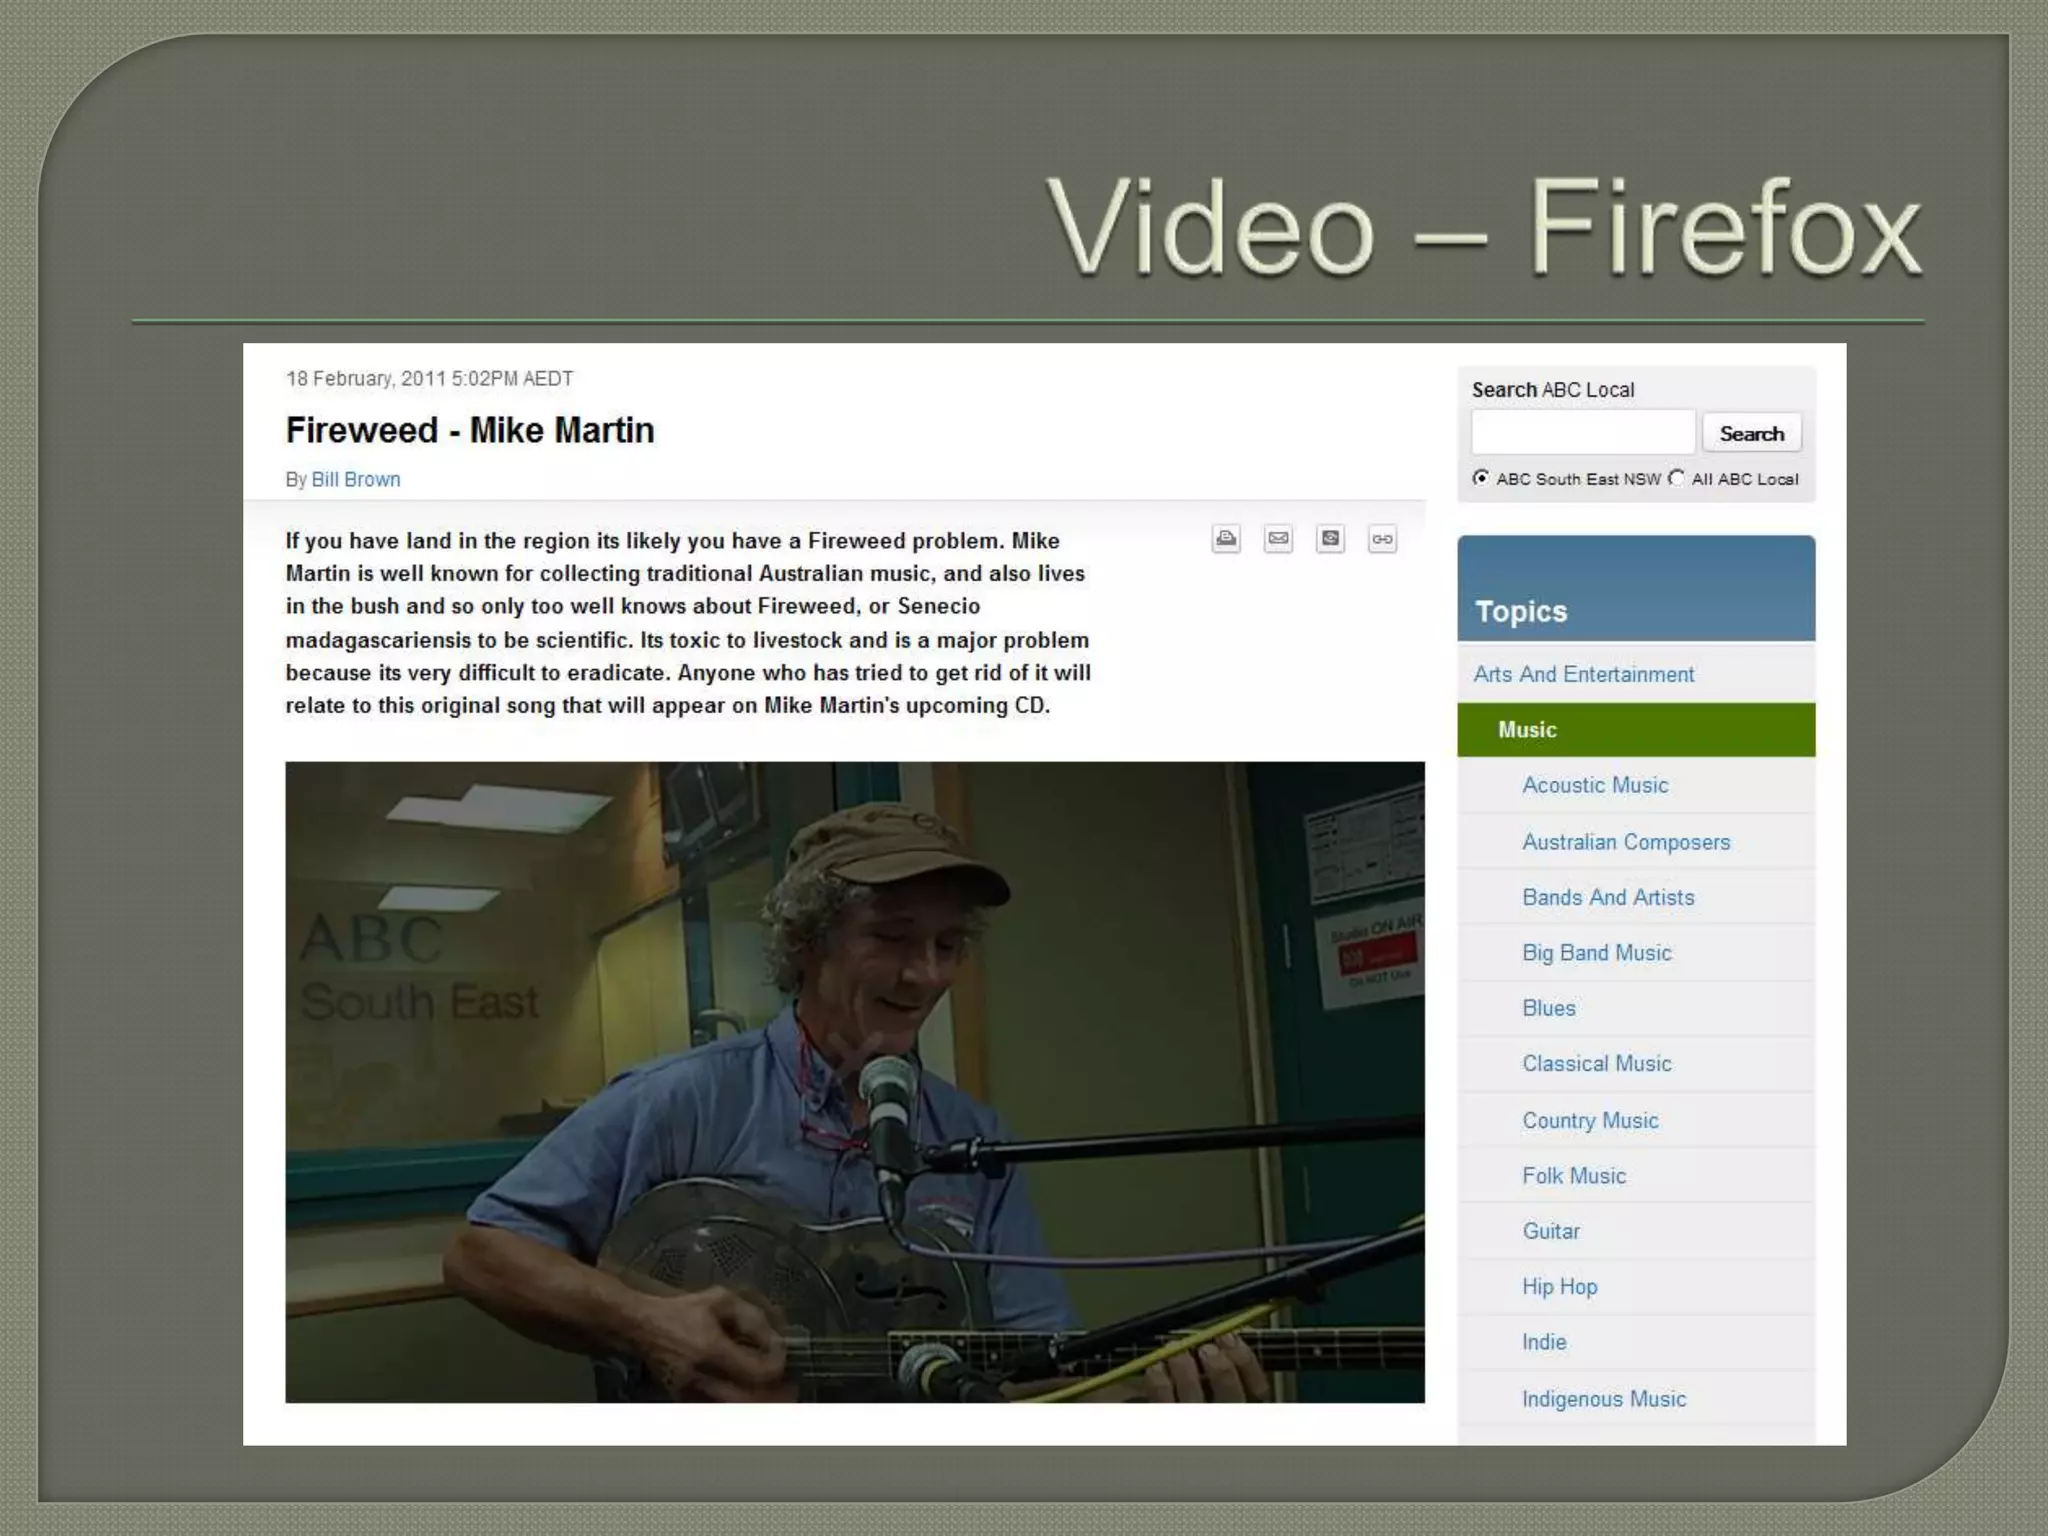The height and width of the screenshot is (1536, 2048).
Task: Click the email article envelope icon
Action: (x=1278, y=539)
